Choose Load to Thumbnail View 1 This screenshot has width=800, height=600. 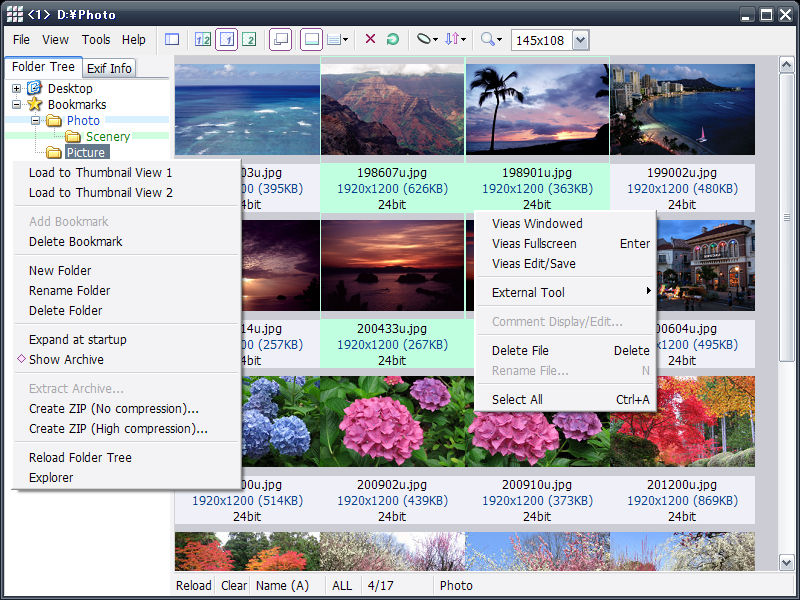pos(127,172)
